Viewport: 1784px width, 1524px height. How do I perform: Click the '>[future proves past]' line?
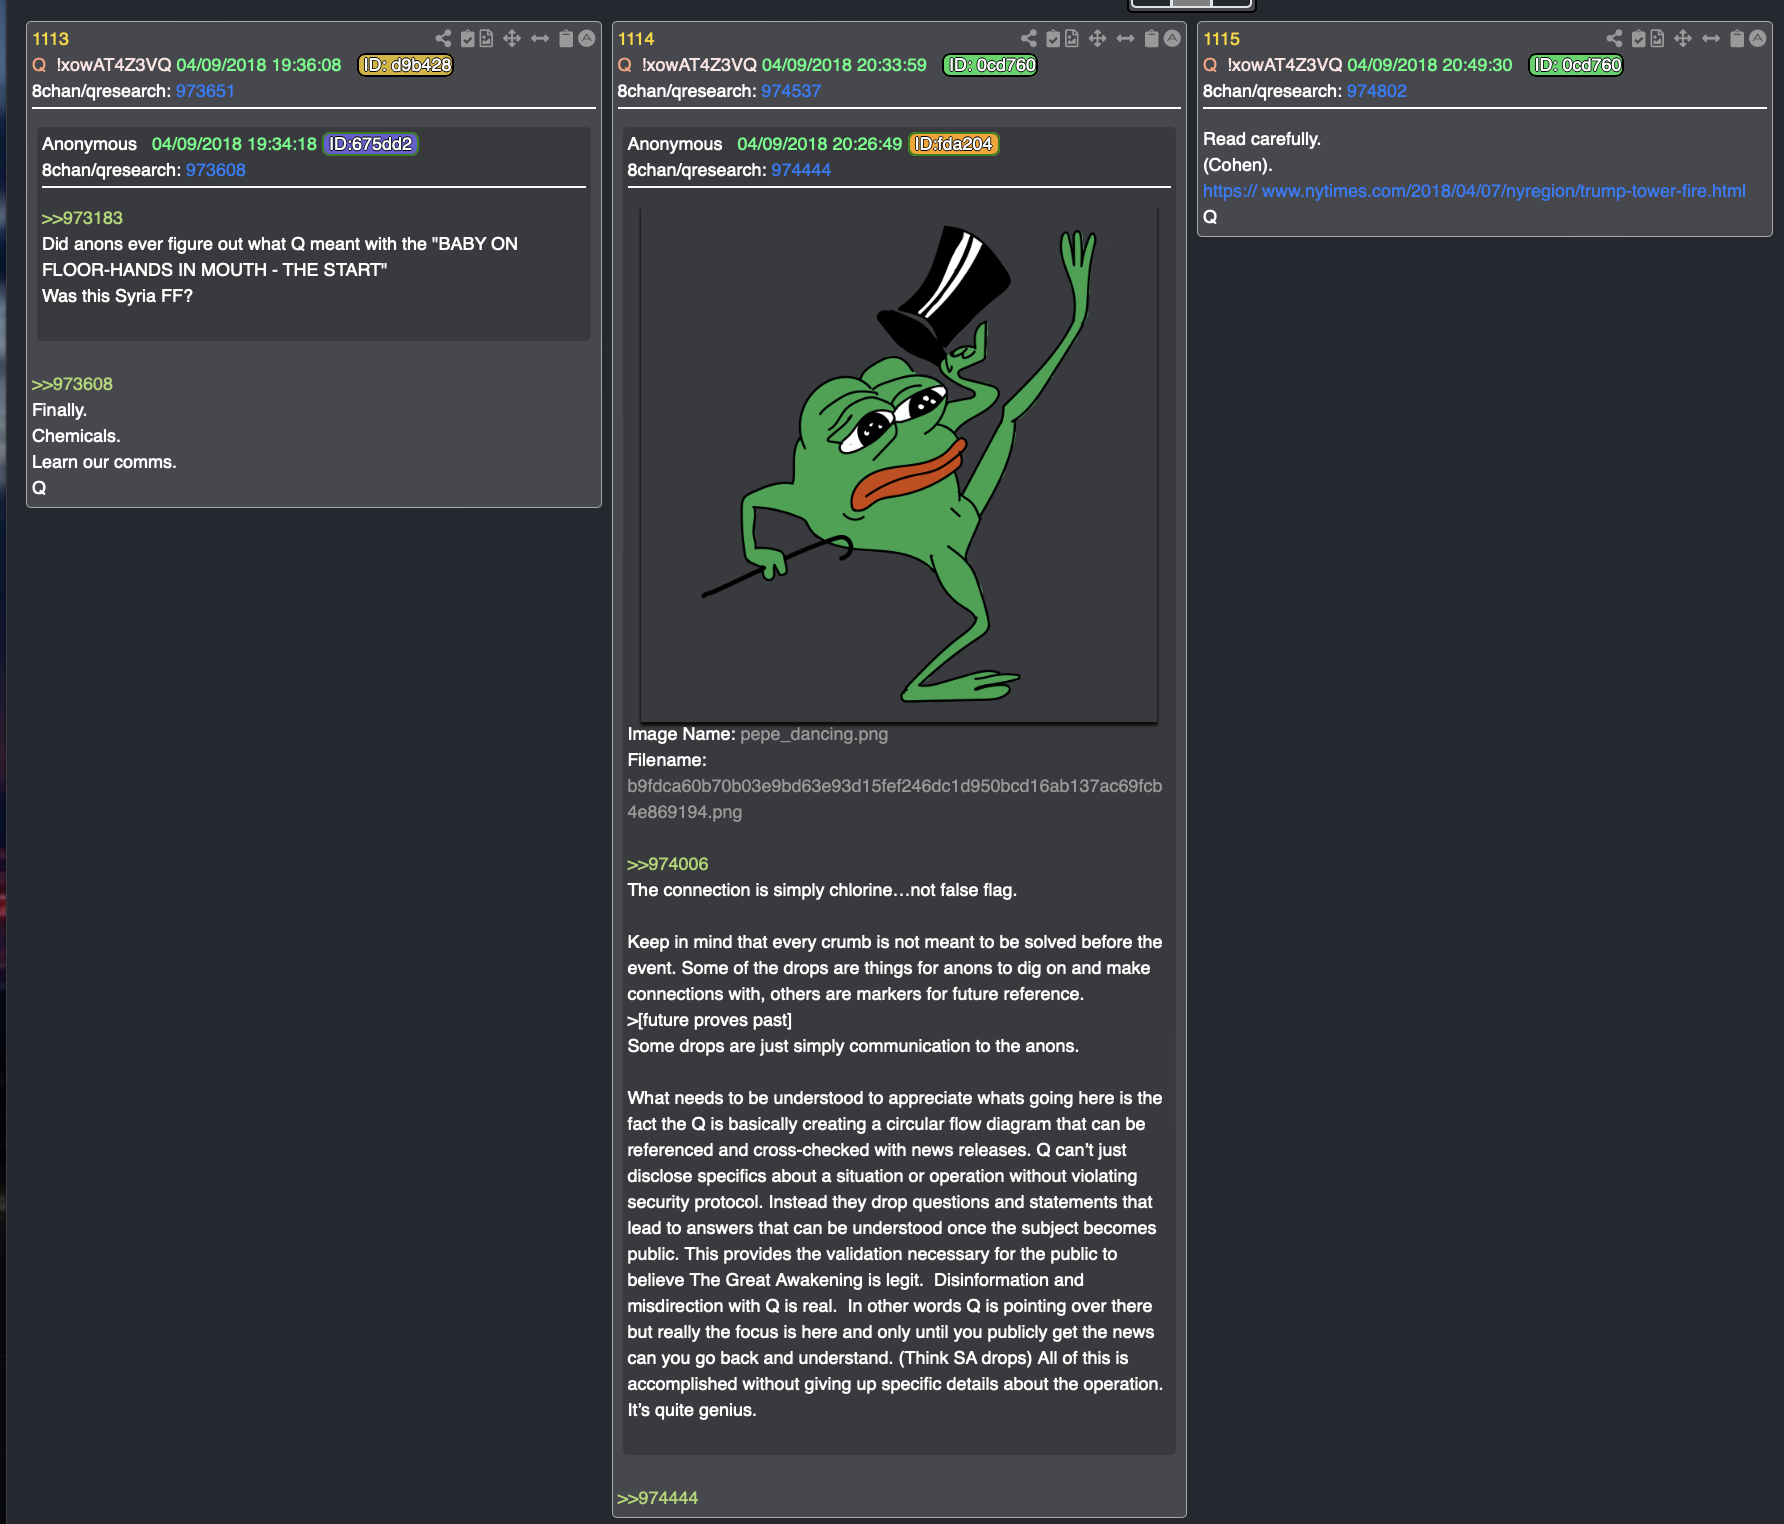709,1020
